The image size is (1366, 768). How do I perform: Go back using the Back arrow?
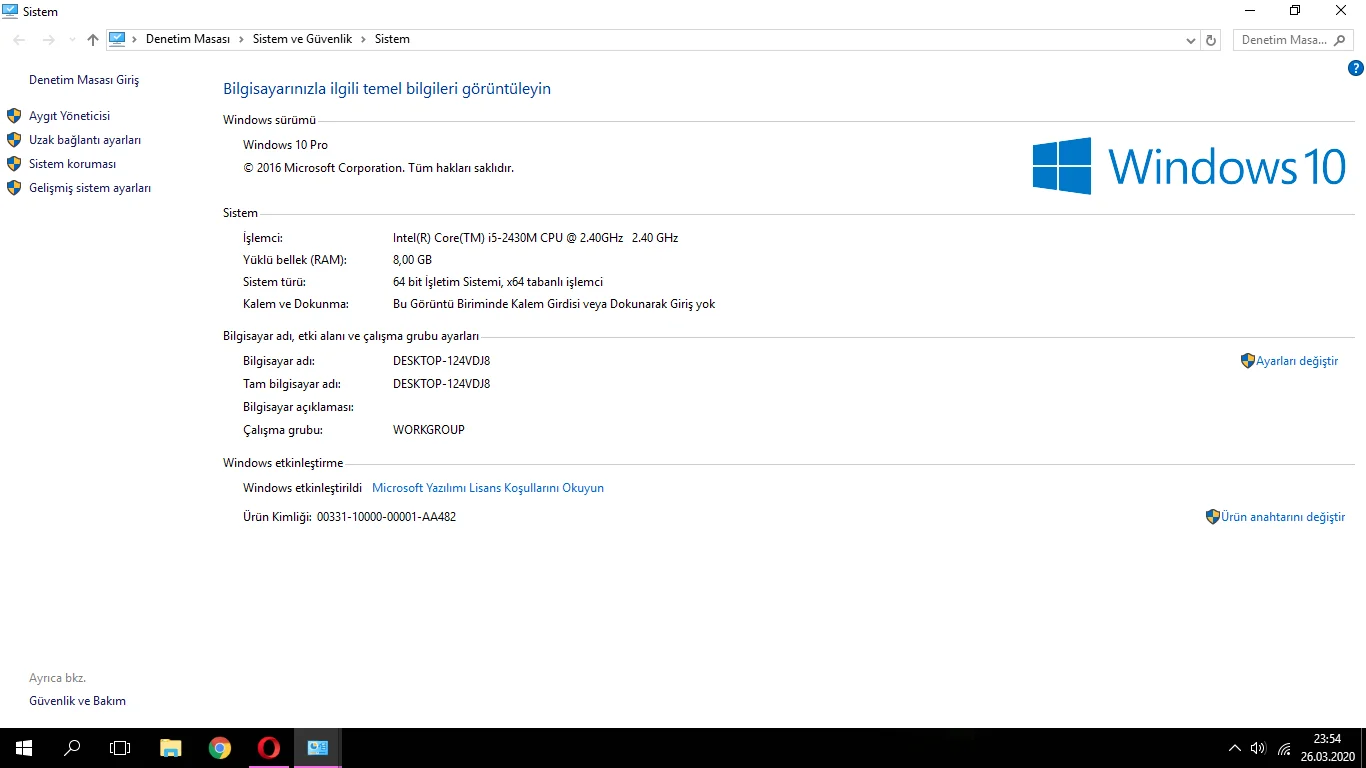point(19,39)
